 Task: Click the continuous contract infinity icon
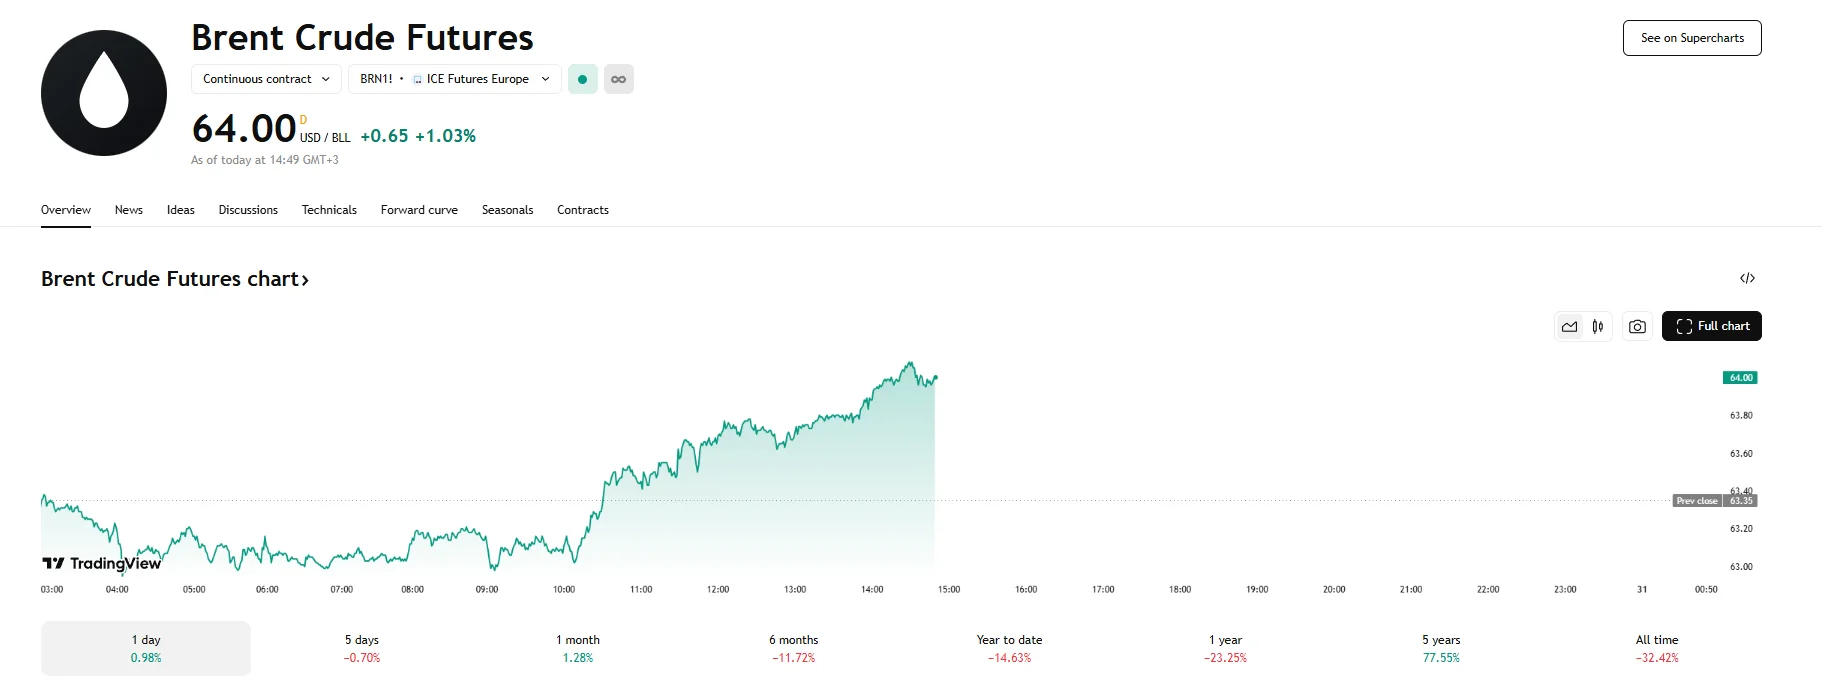pyautogui.click(x=619, y=79)
